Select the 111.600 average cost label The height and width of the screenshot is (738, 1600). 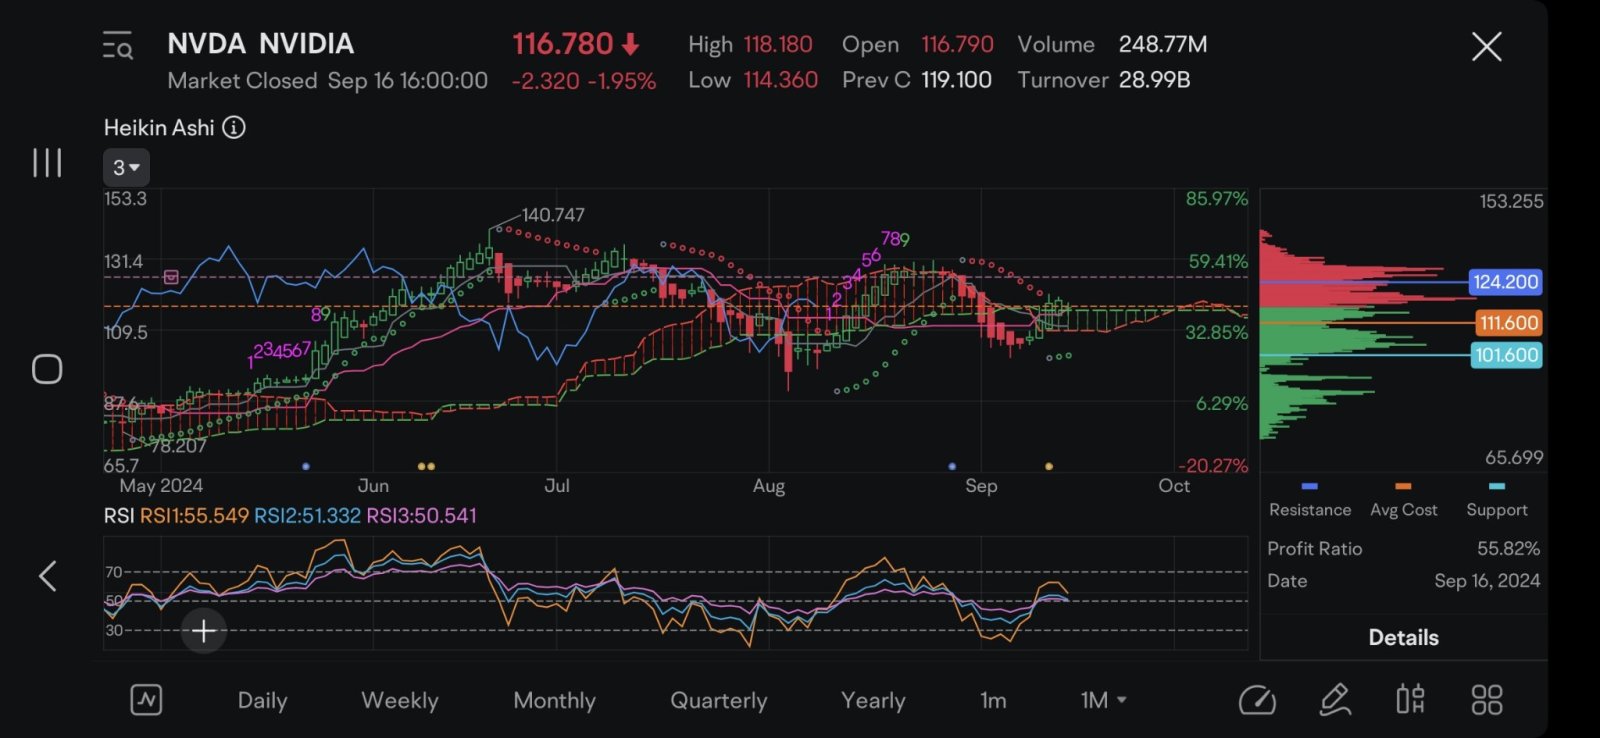pos(1508,323)
